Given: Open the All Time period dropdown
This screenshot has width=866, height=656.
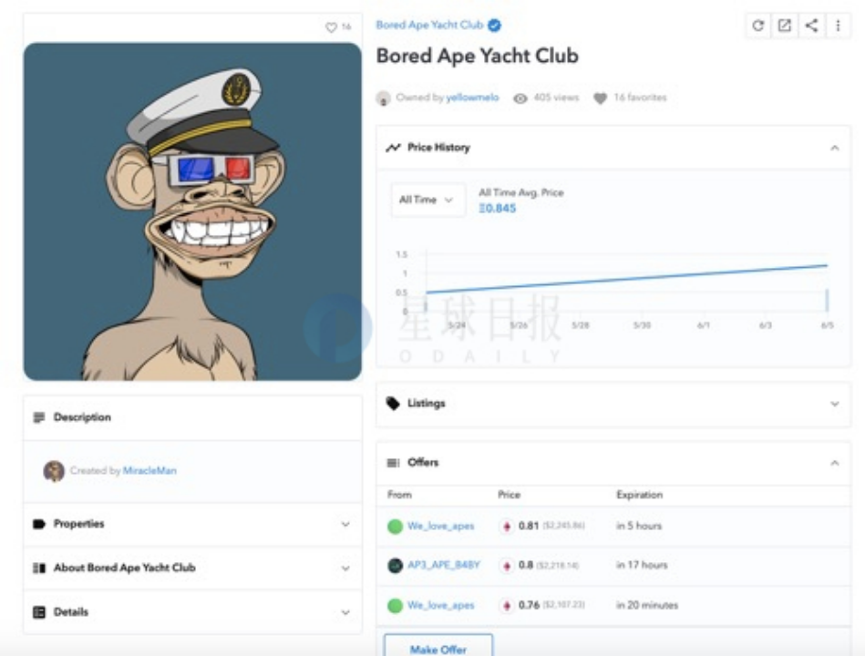Looking at the screenshot, I should [x=427, y=199].
